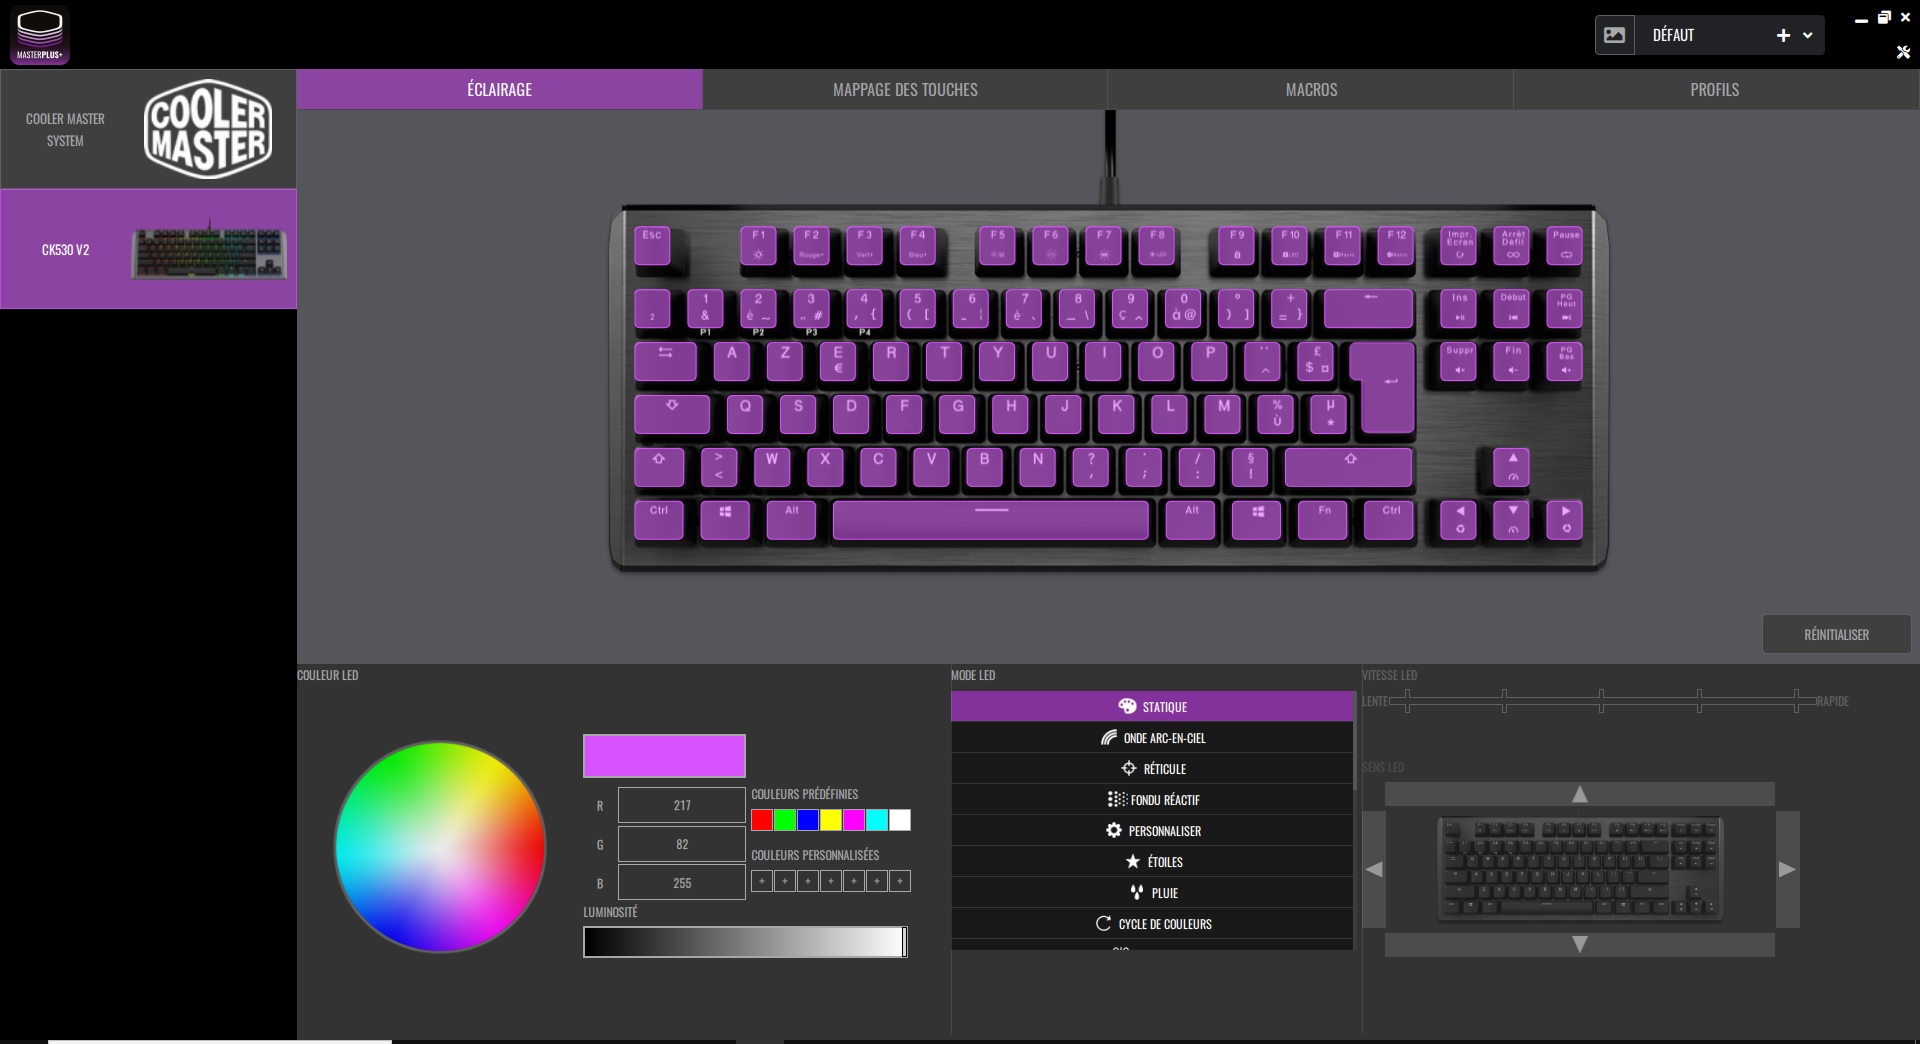Pick Cycle de couleurs from mode list
Viewport: 1920px width, 1044px height.
pyautogui.click(x=1152, y=924)
